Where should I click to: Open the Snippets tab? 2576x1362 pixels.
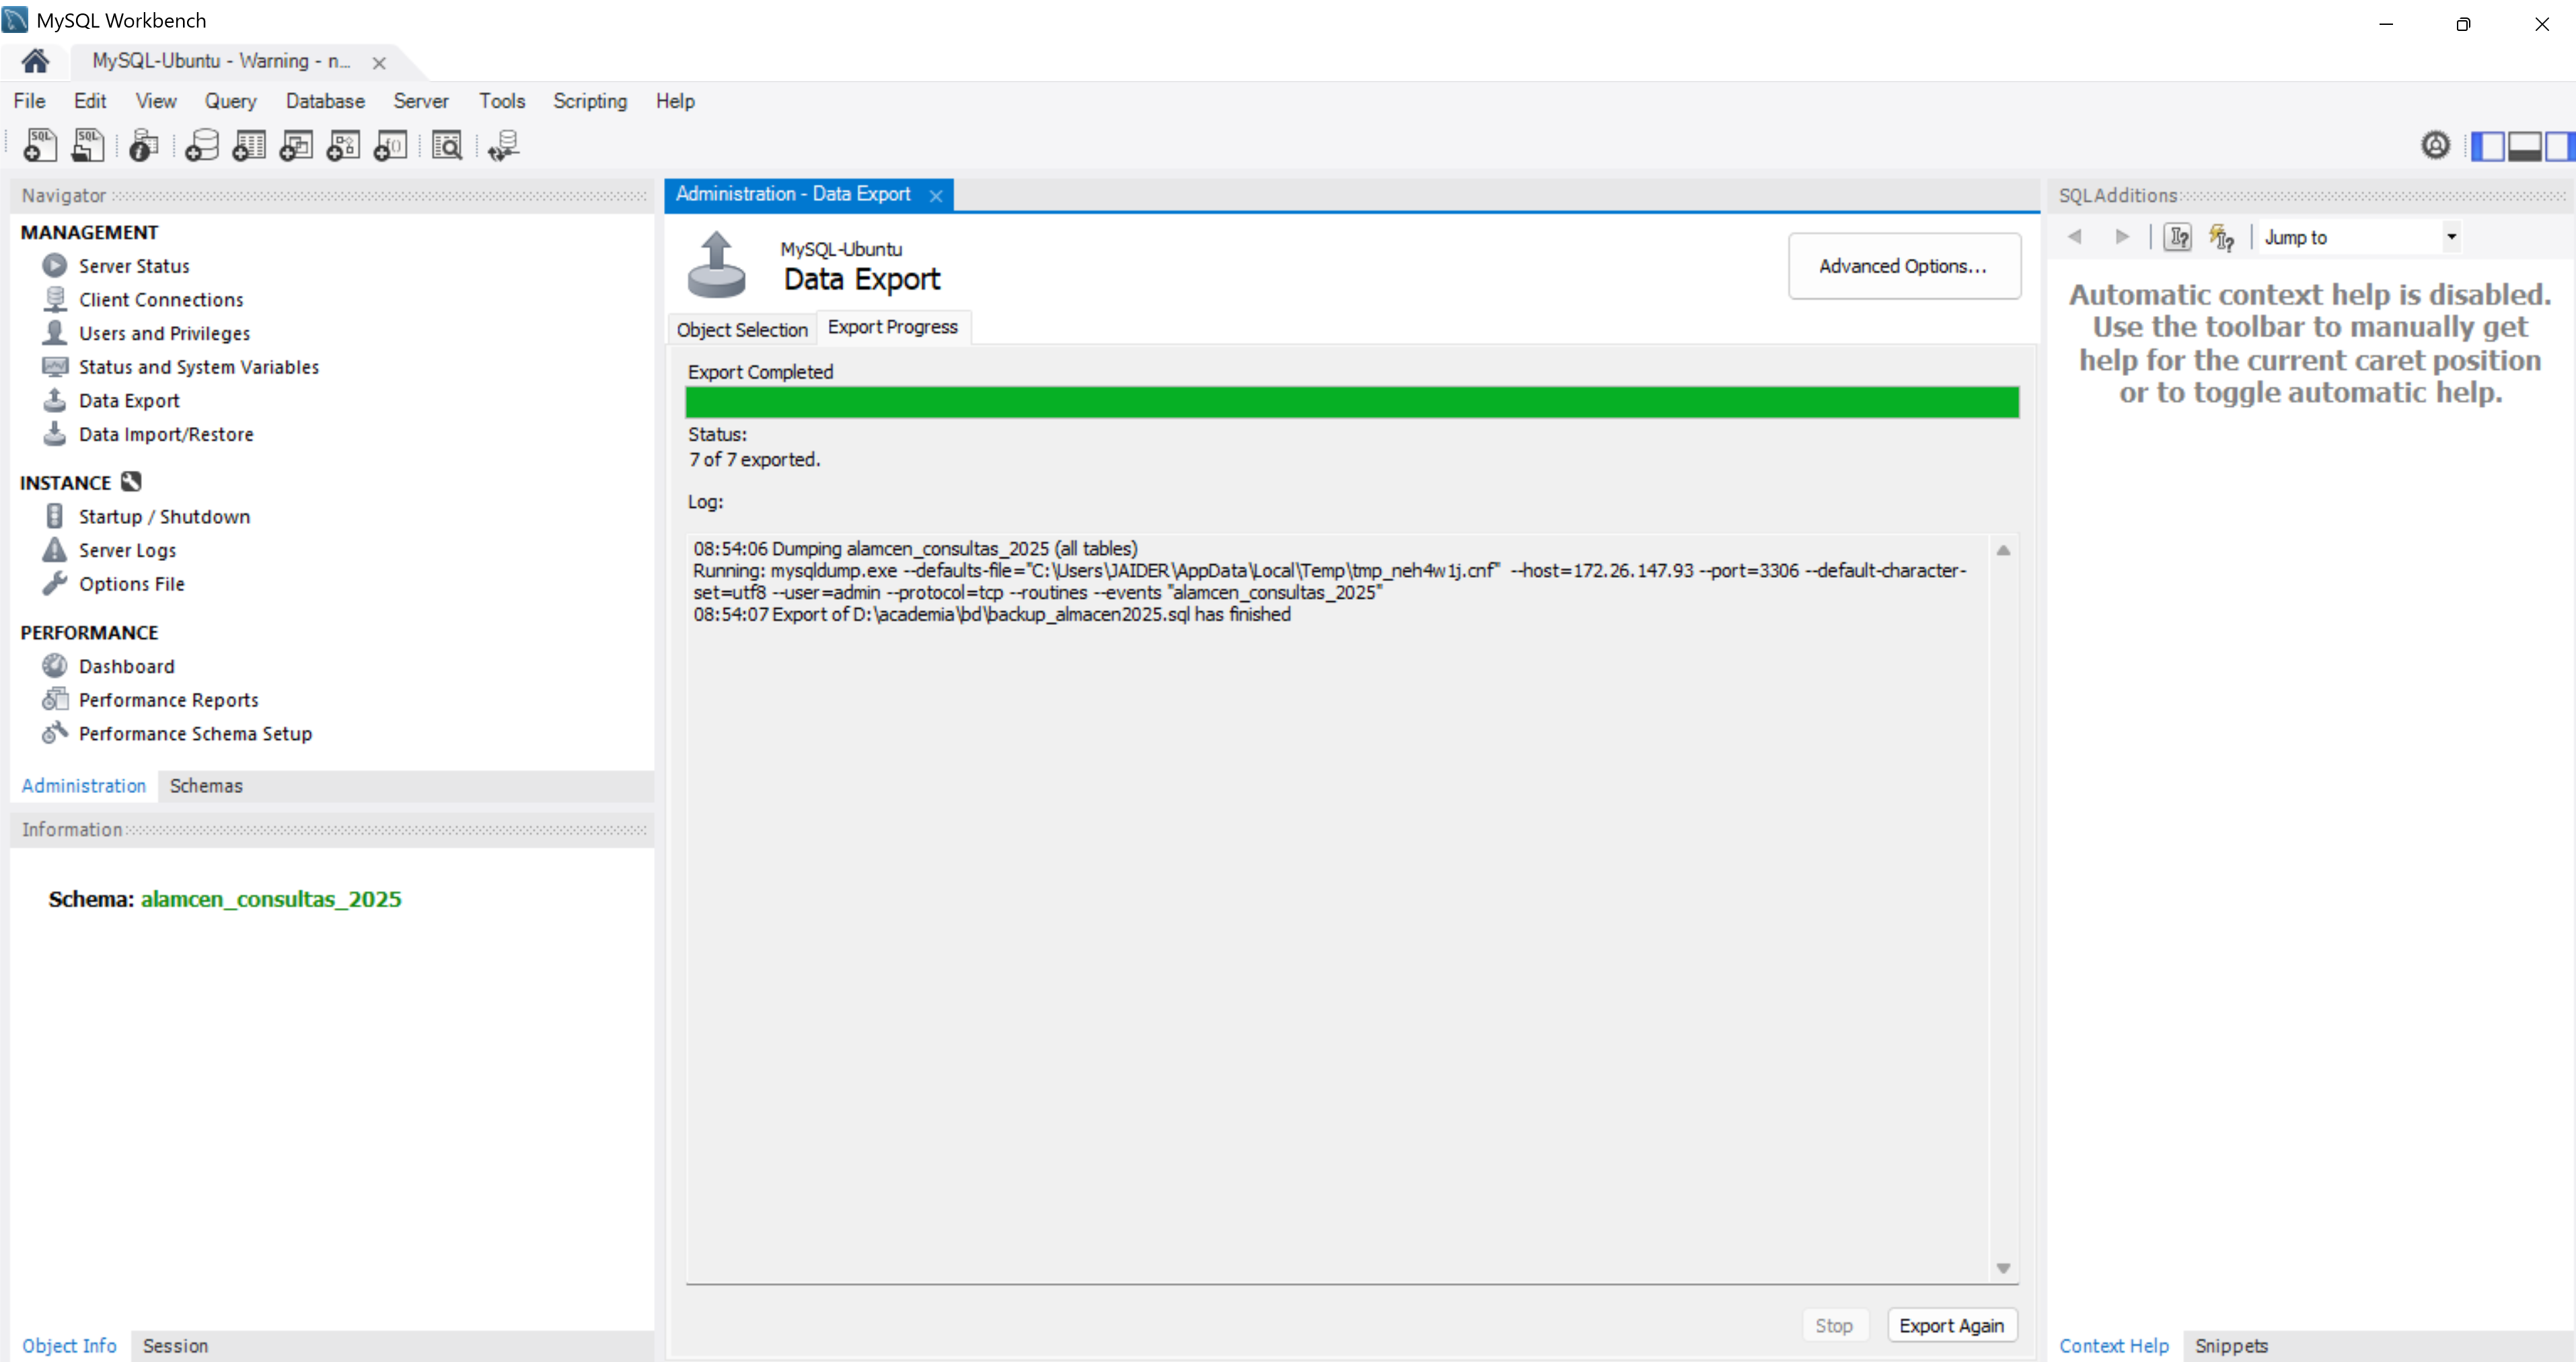pos(2231,1346)
